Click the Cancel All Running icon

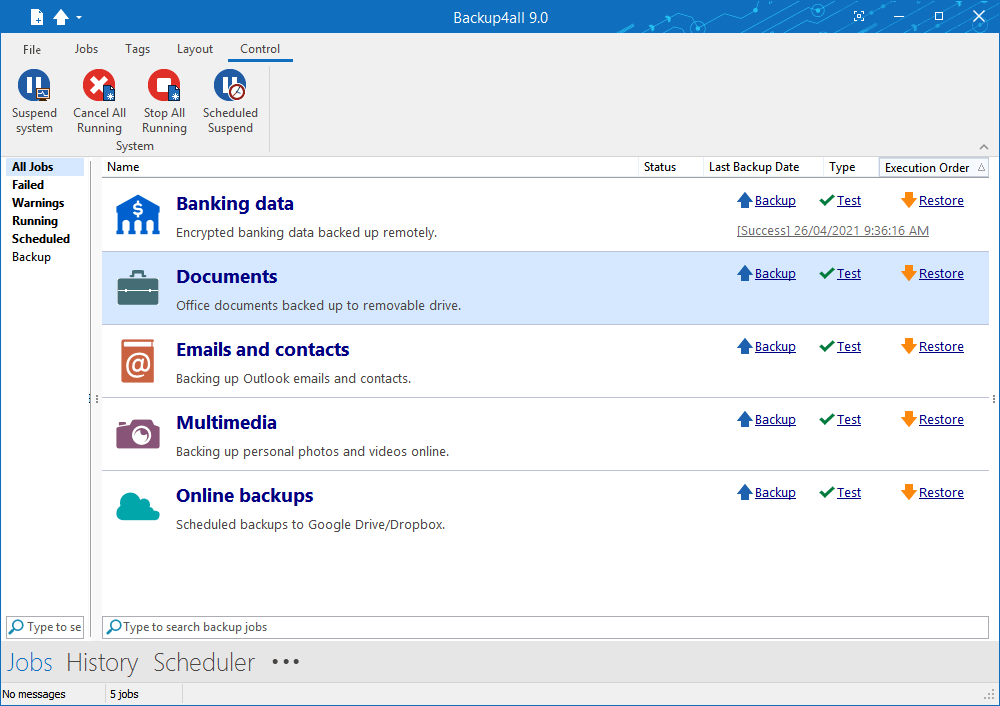click(99, 87)
